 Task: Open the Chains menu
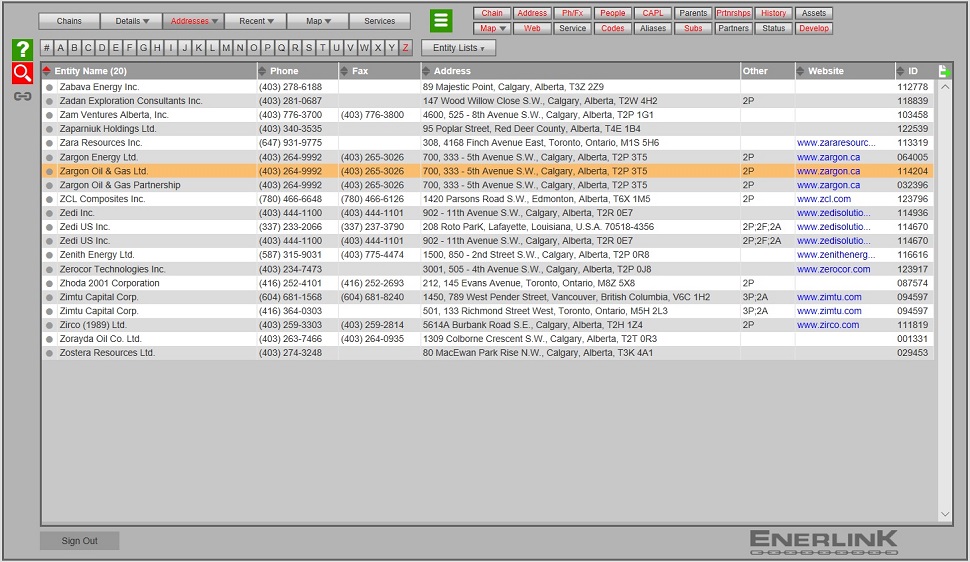(x=69, y=21)
